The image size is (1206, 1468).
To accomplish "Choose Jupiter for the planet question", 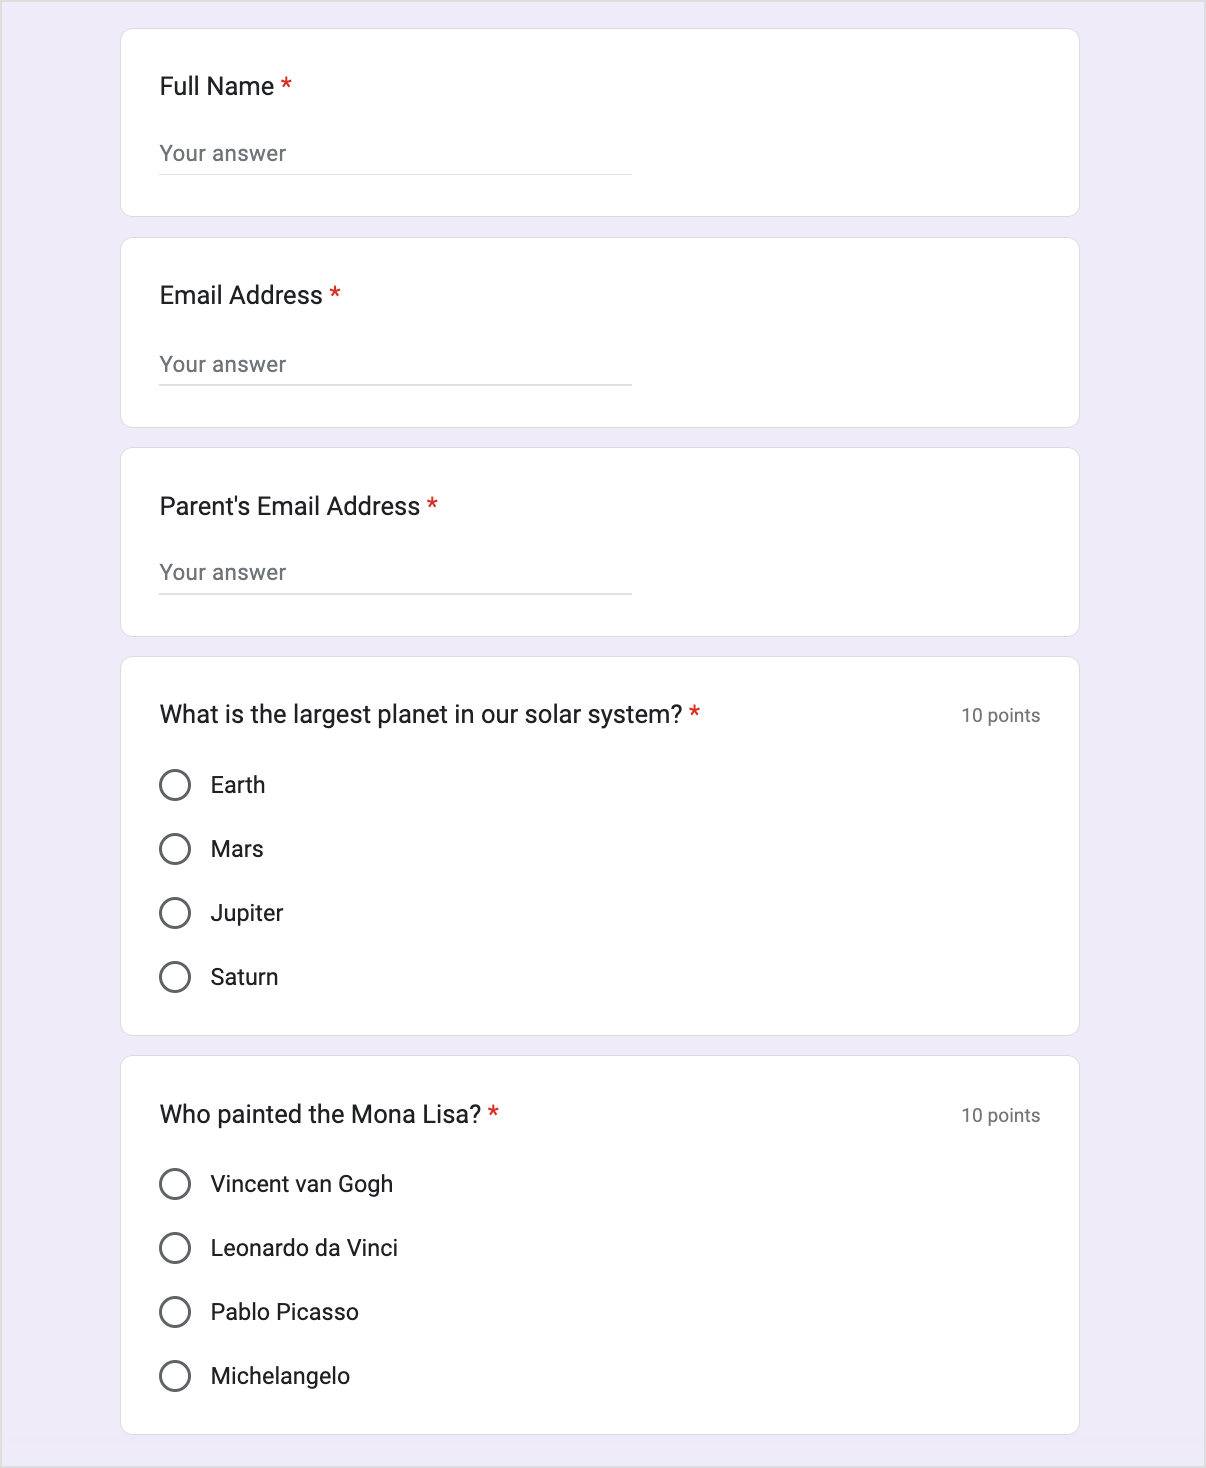I will tap(175, 913).
